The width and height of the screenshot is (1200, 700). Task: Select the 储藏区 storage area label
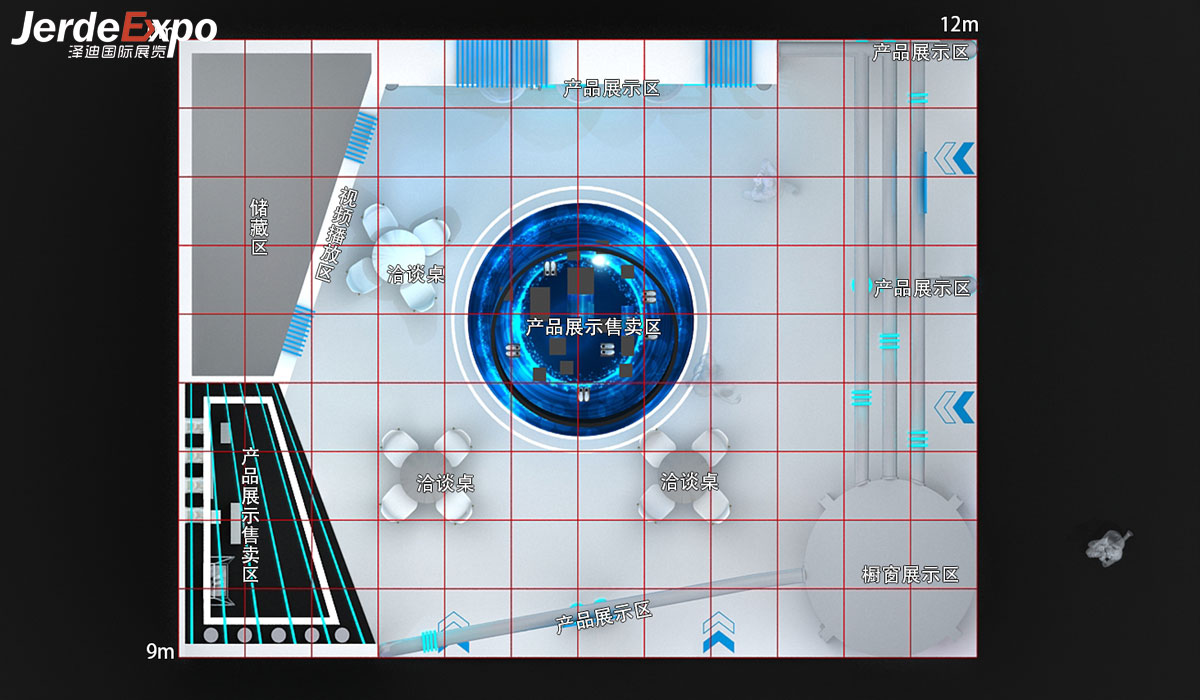(x=259, y=226)
